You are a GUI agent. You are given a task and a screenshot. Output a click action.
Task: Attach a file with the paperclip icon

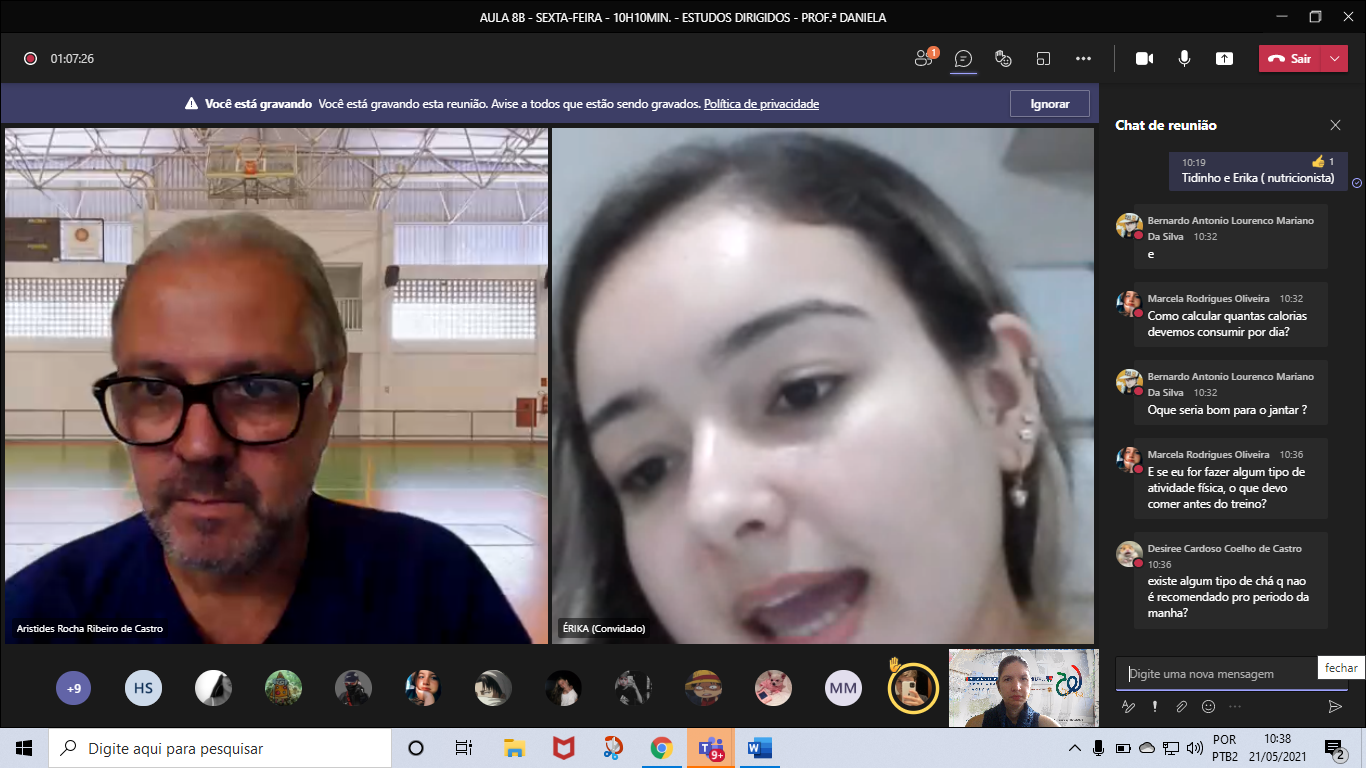click(x=1181, y=706)
